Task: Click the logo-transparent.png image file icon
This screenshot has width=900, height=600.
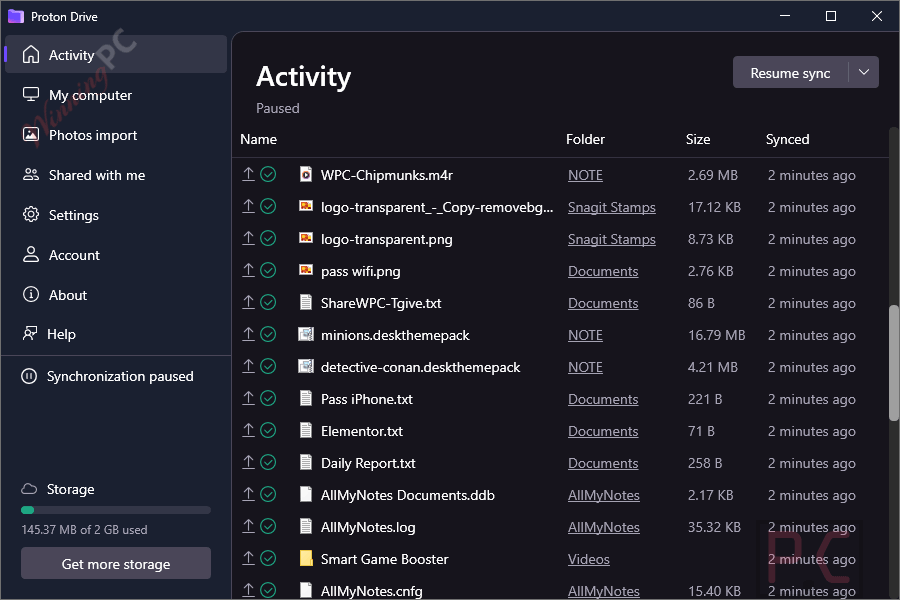Action: coord(306,238)
